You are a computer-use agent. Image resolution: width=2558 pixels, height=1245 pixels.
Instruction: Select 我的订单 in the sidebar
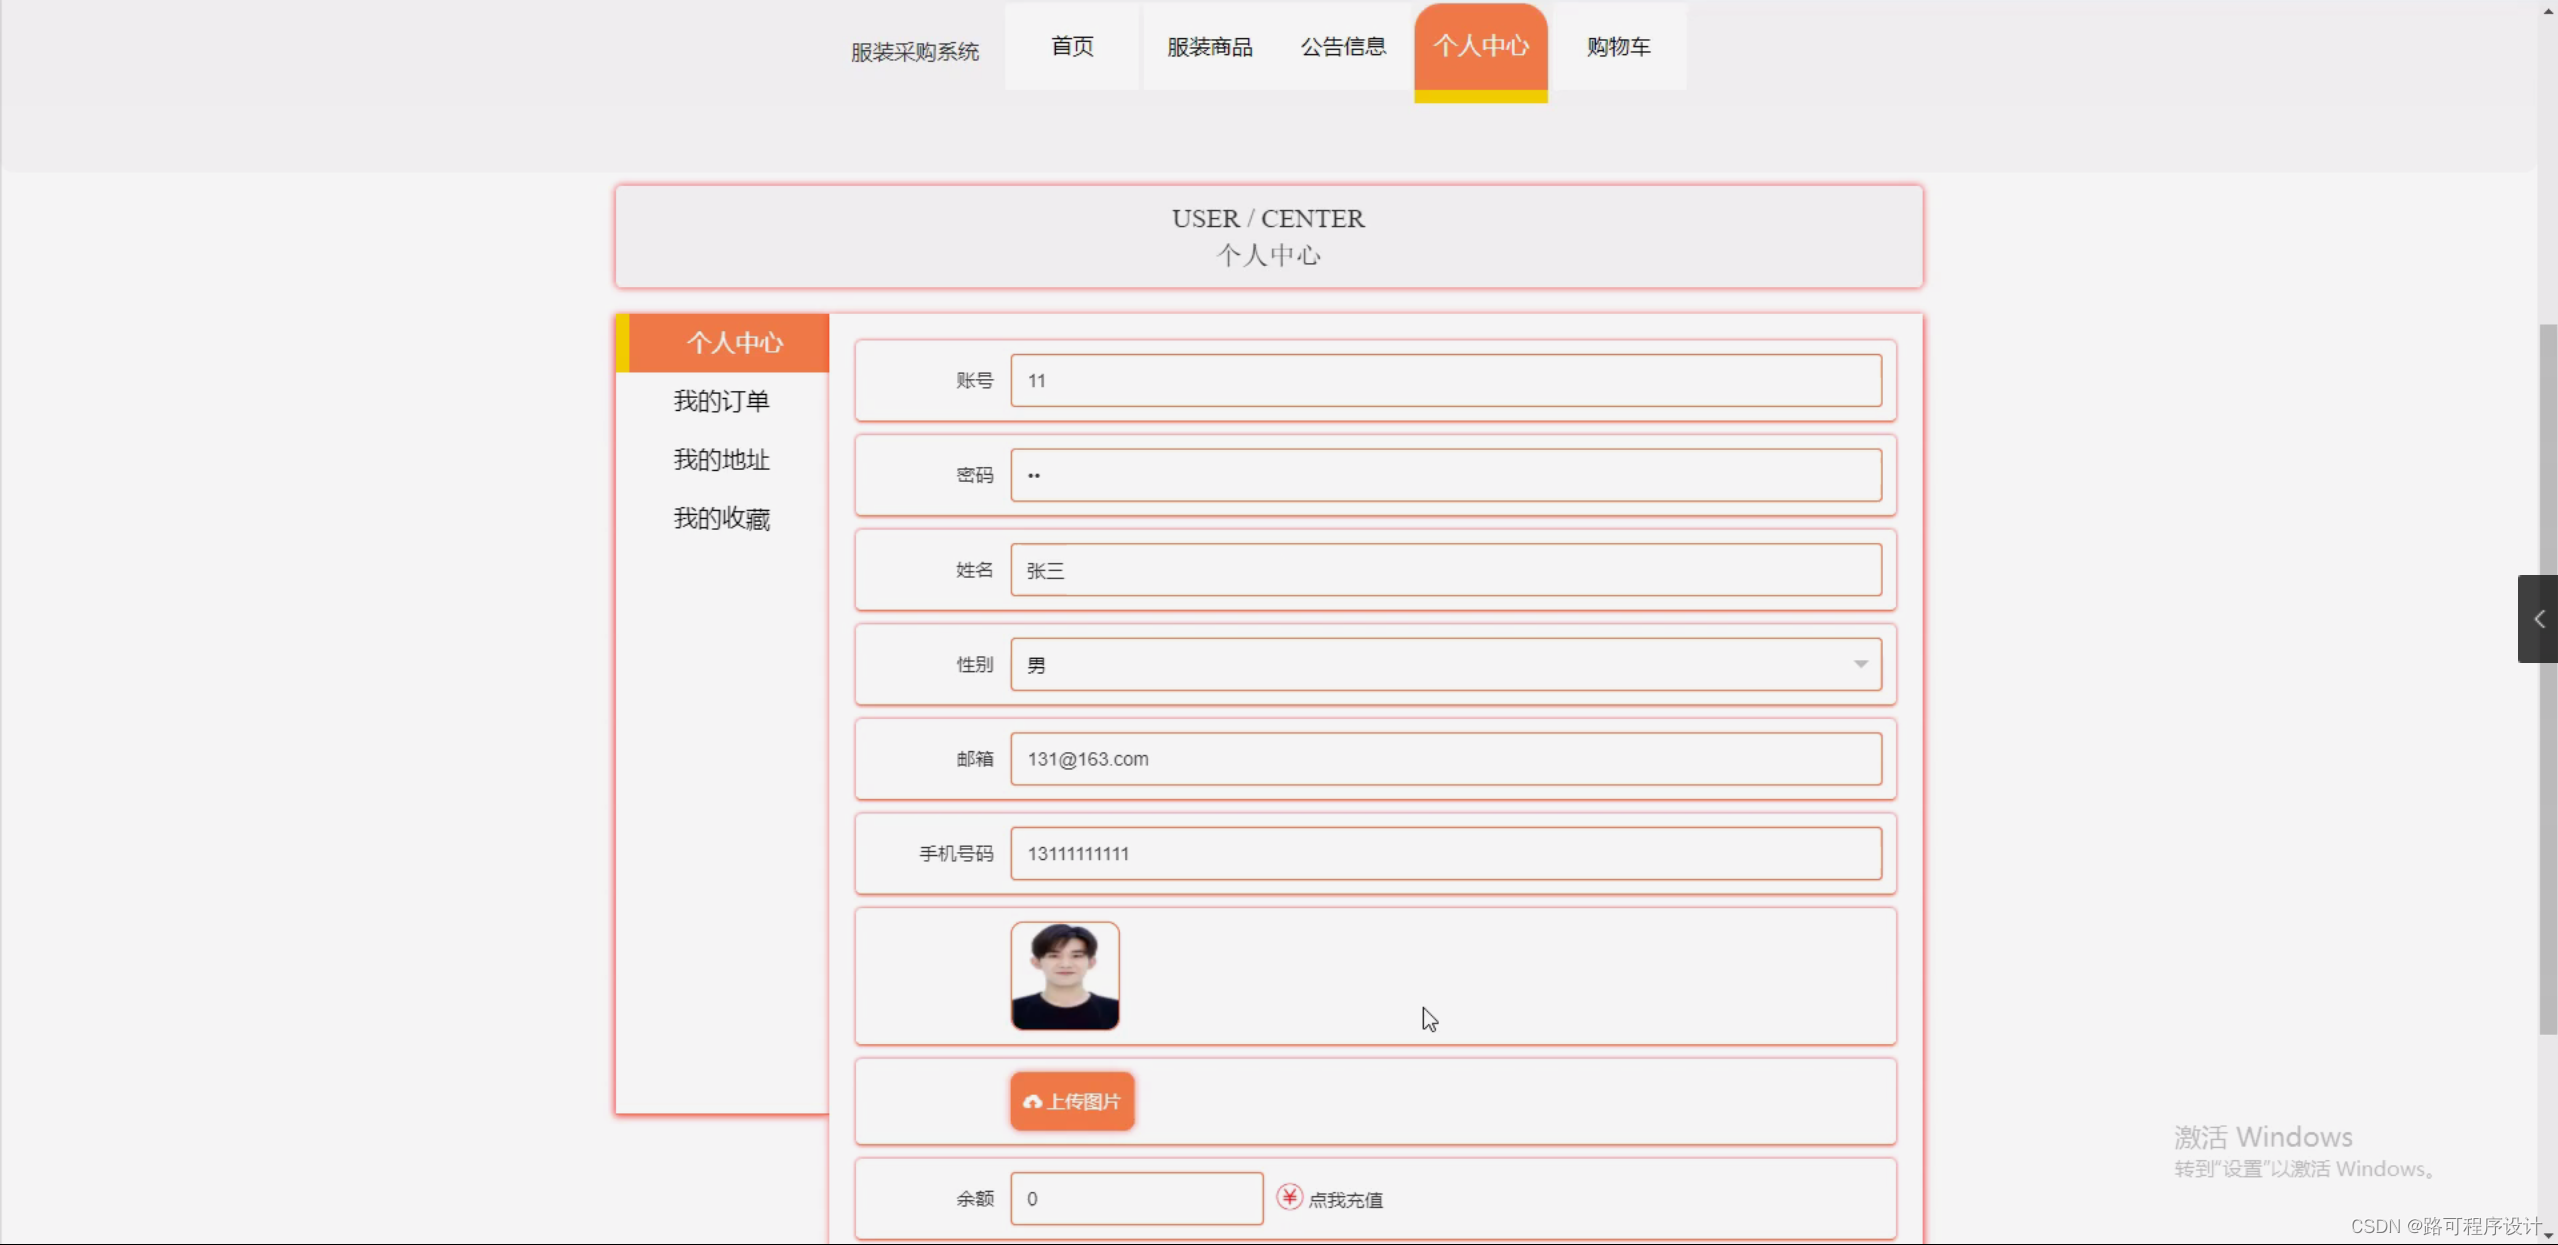coord(721,400)
